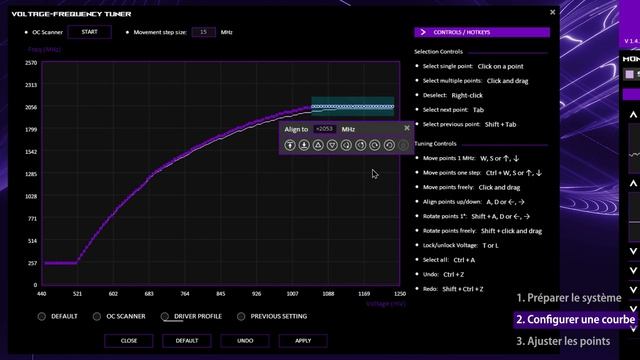Click 'Move points freely' hotkey line
Image resolution: width=640 pixels, height=360 pixels.
click(x=471, y=187)
